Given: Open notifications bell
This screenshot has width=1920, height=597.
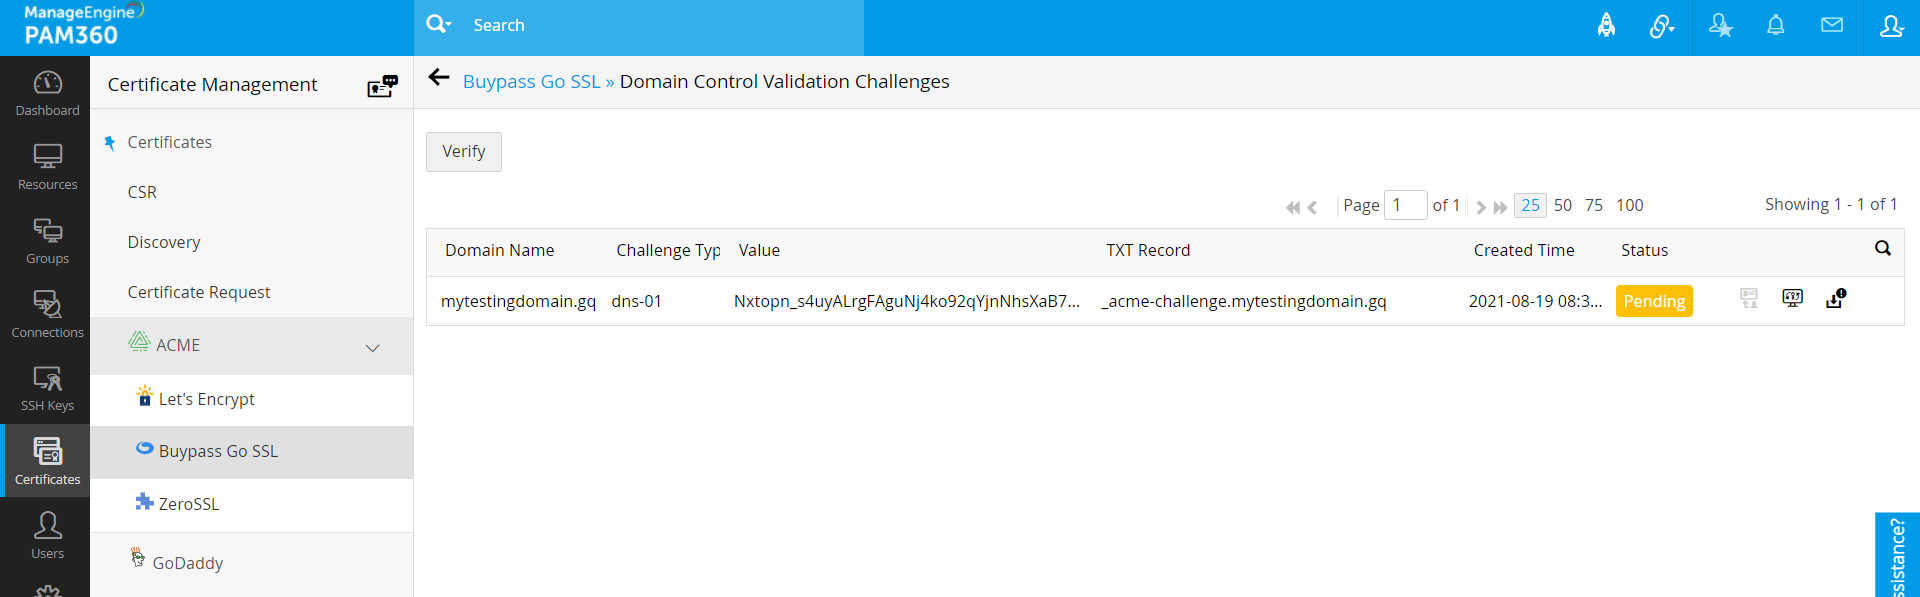Looking at the screenshot, I should [x=1775, y=25].
